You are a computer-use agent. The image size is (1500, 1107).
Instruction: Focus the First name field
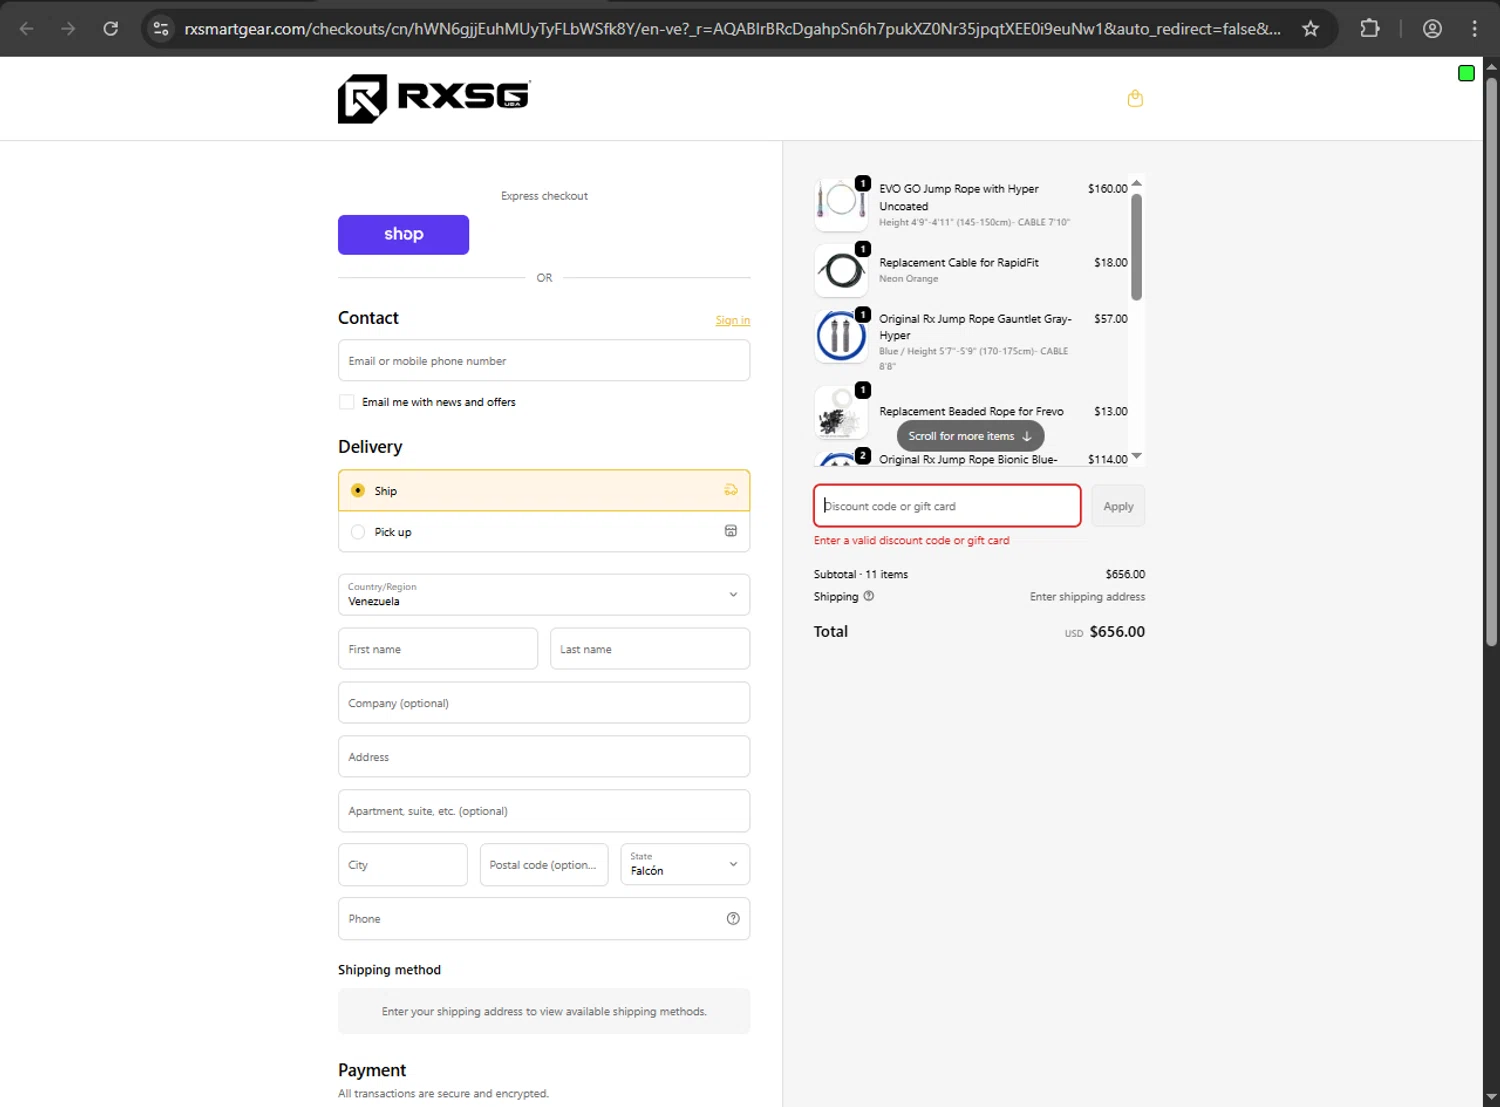(x=438, y=649)
